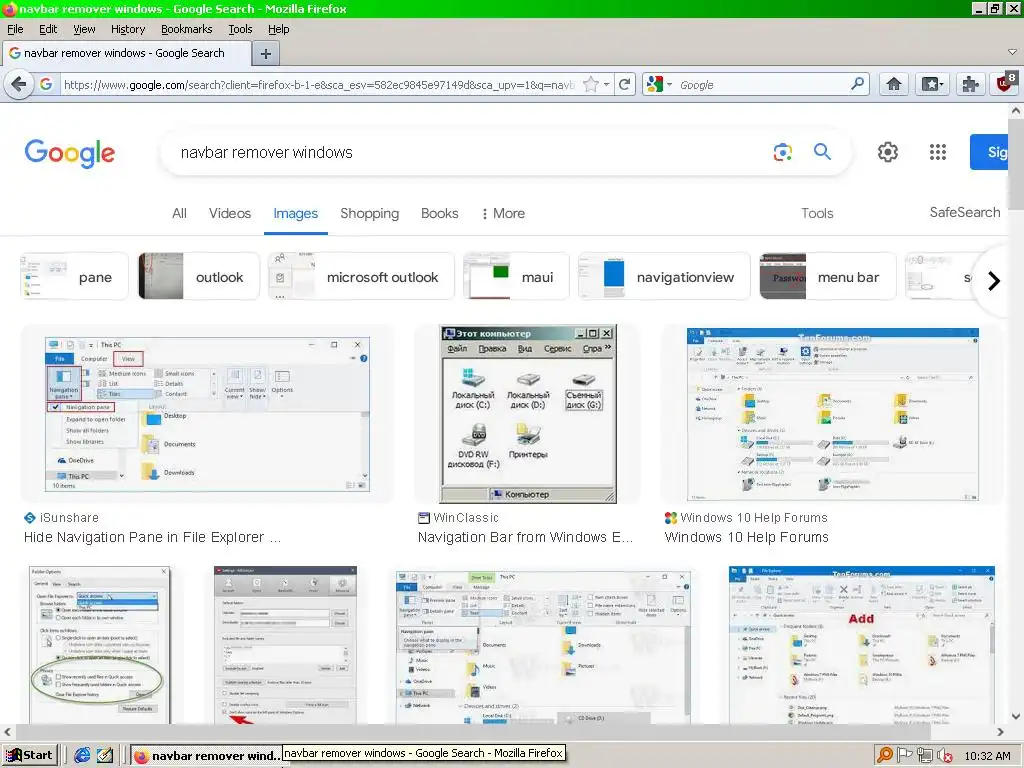Open the Google apps grid
Viewport: 1024px width, 768px height.
938,152
